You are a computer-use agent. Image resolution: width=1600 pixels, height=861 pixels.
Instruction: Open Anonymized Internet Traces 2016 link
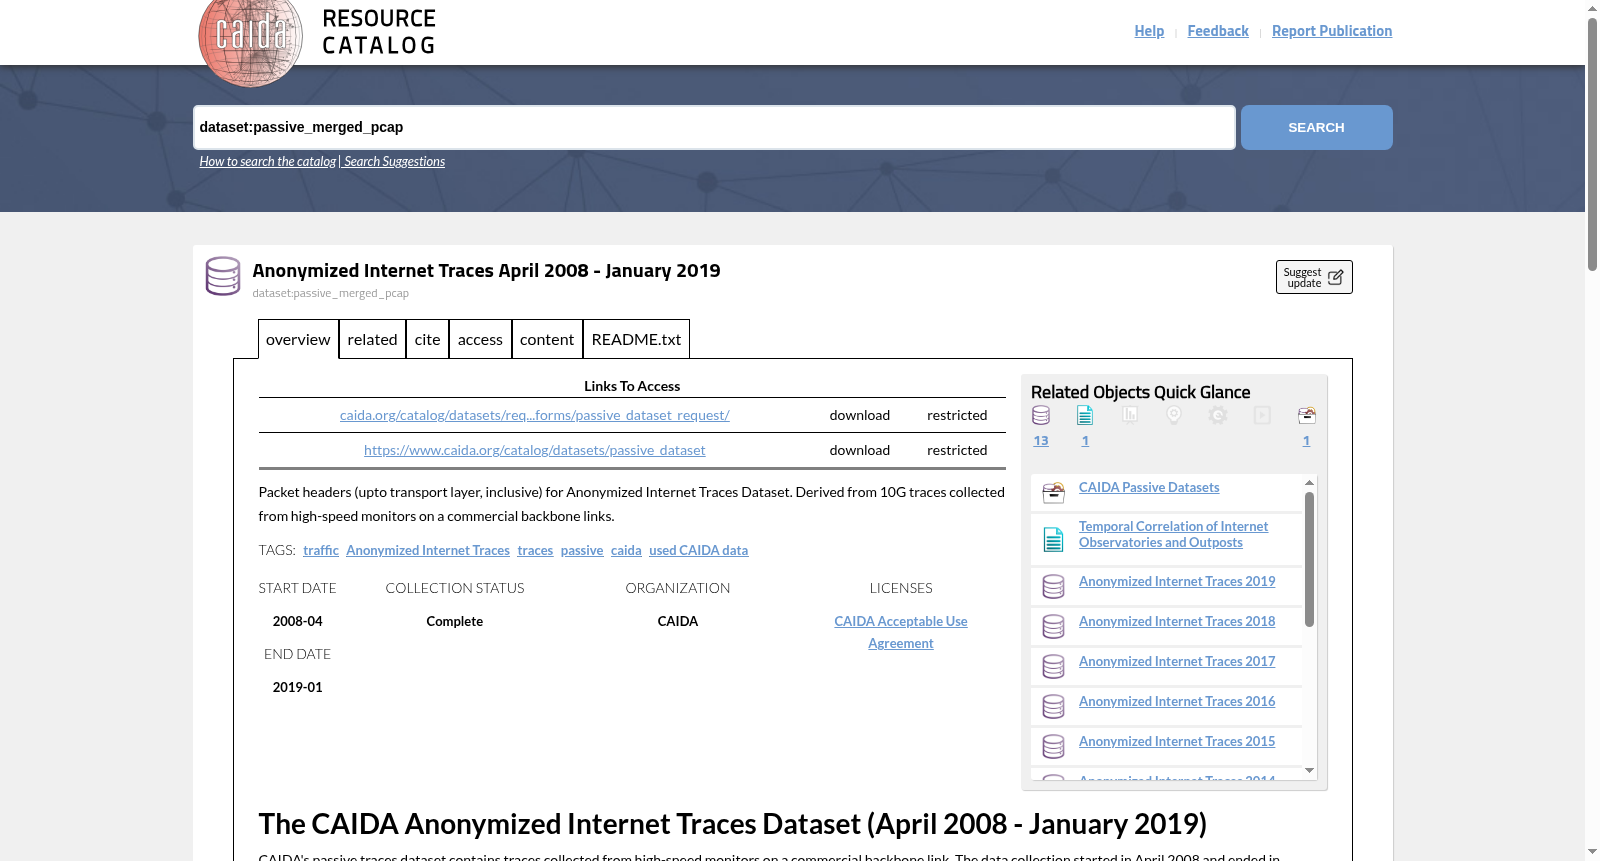pos(1177,701)
